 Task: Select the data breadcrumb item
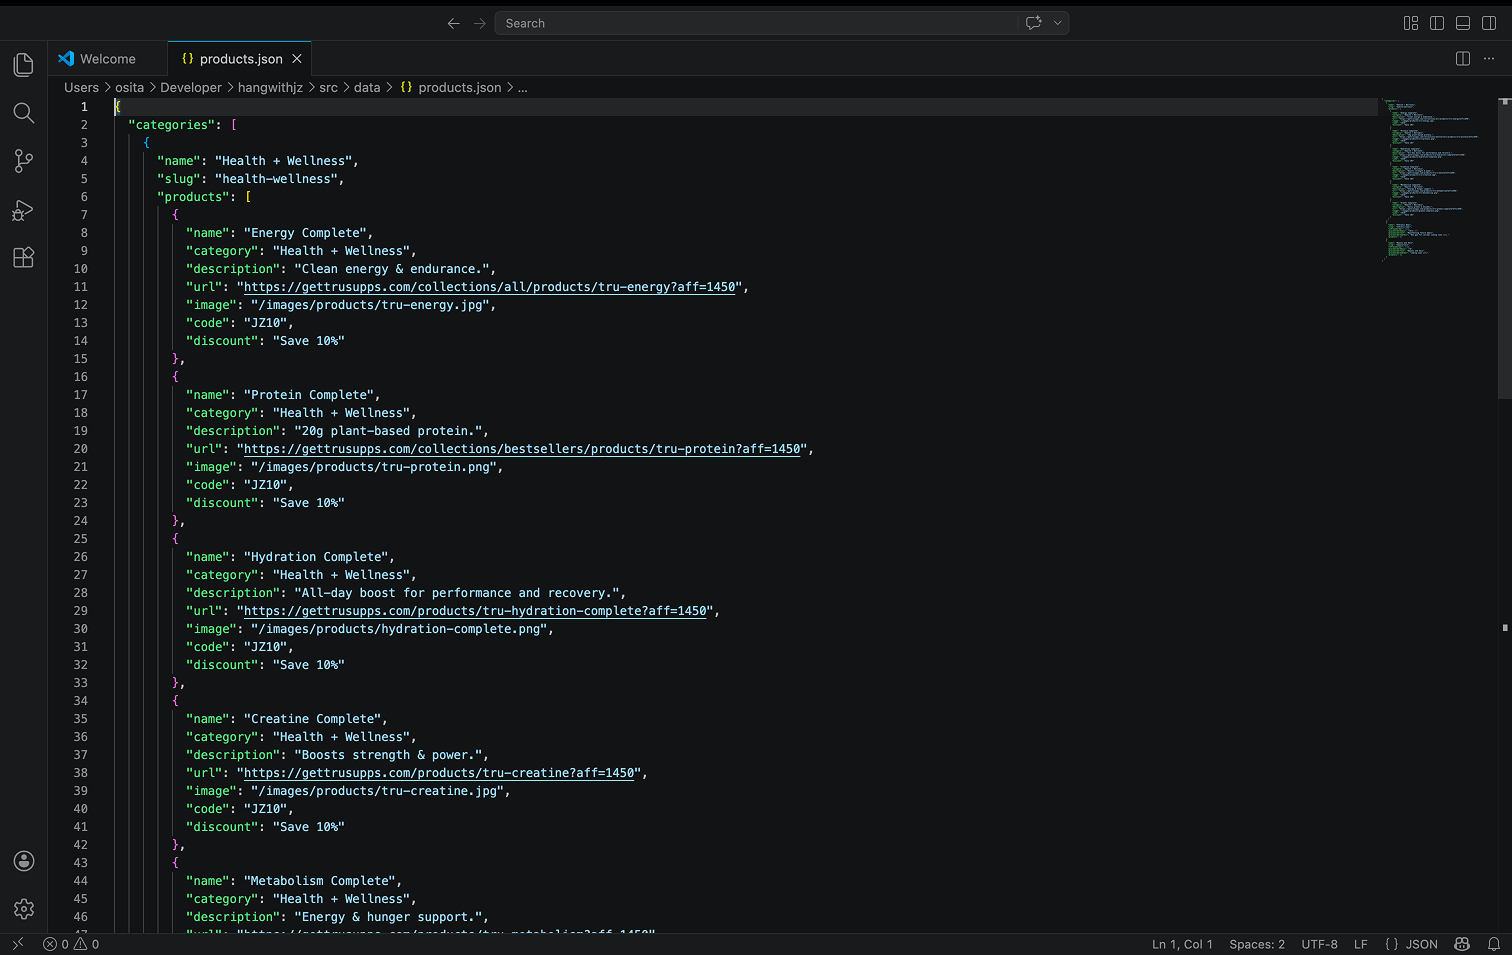(x=367, y=87)
